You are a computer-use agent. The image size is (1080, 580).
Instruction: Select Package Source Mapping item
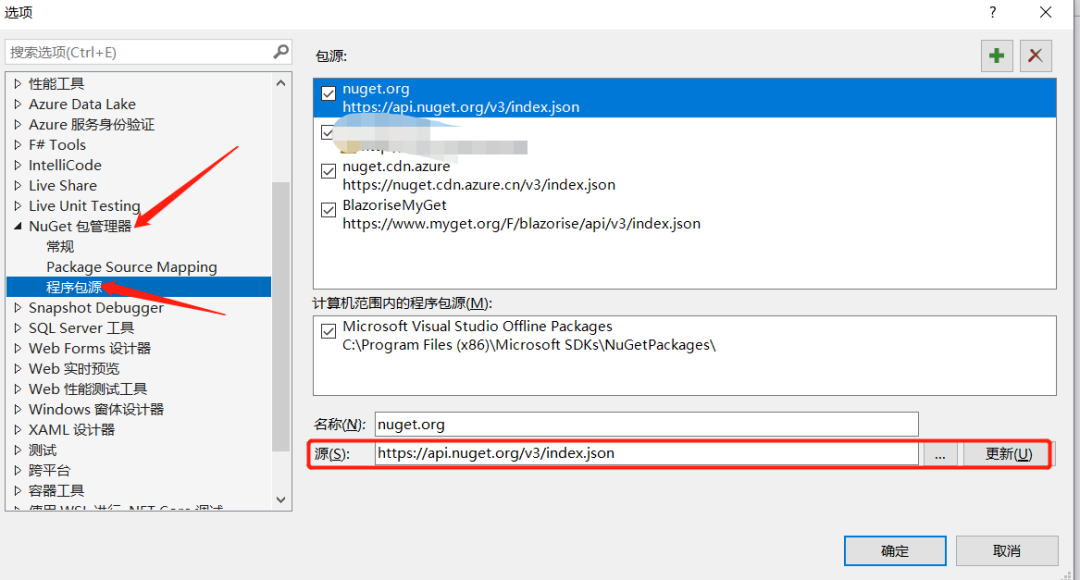[x=132, y=267]
